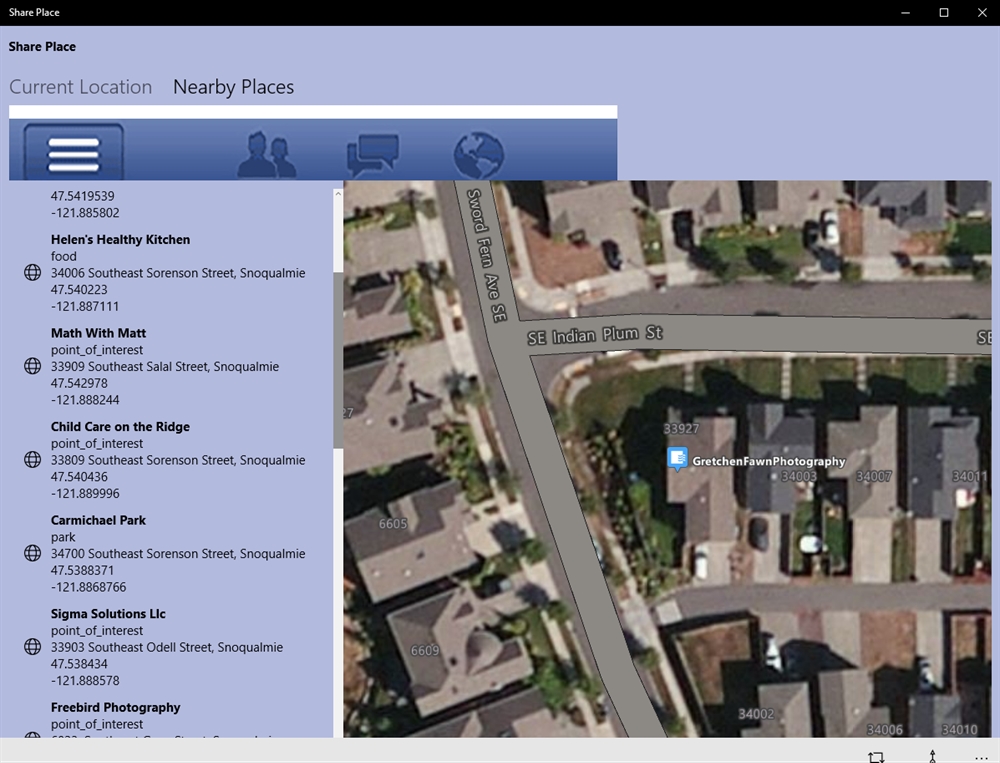Screen dimensions: 1000x763
Task: Click address 33903 Southeast Odell Street, Snoqualmie
Action: click(x=167, y=647)
